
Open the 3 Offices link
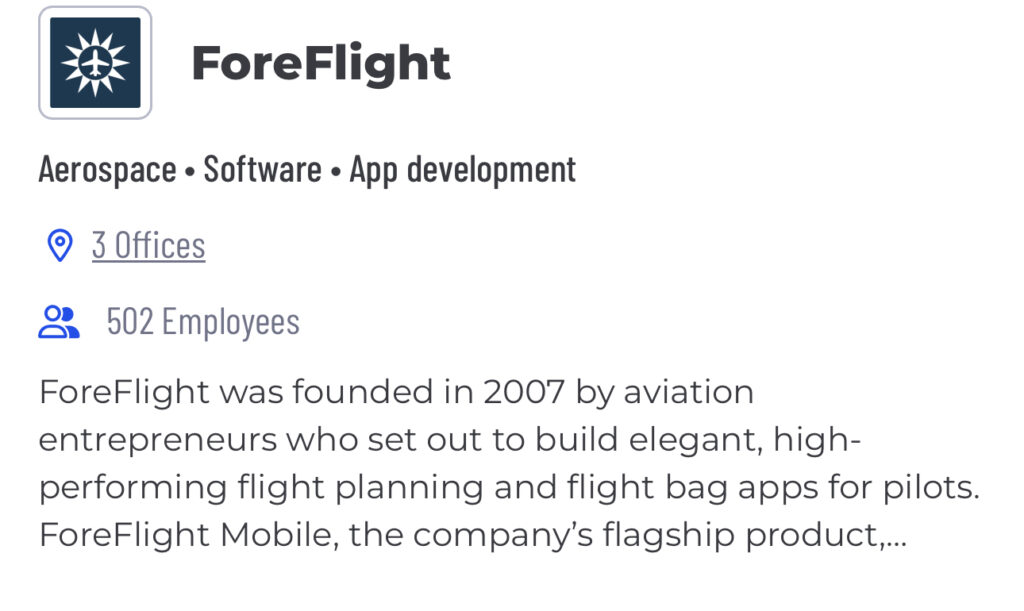coord(149,245)
